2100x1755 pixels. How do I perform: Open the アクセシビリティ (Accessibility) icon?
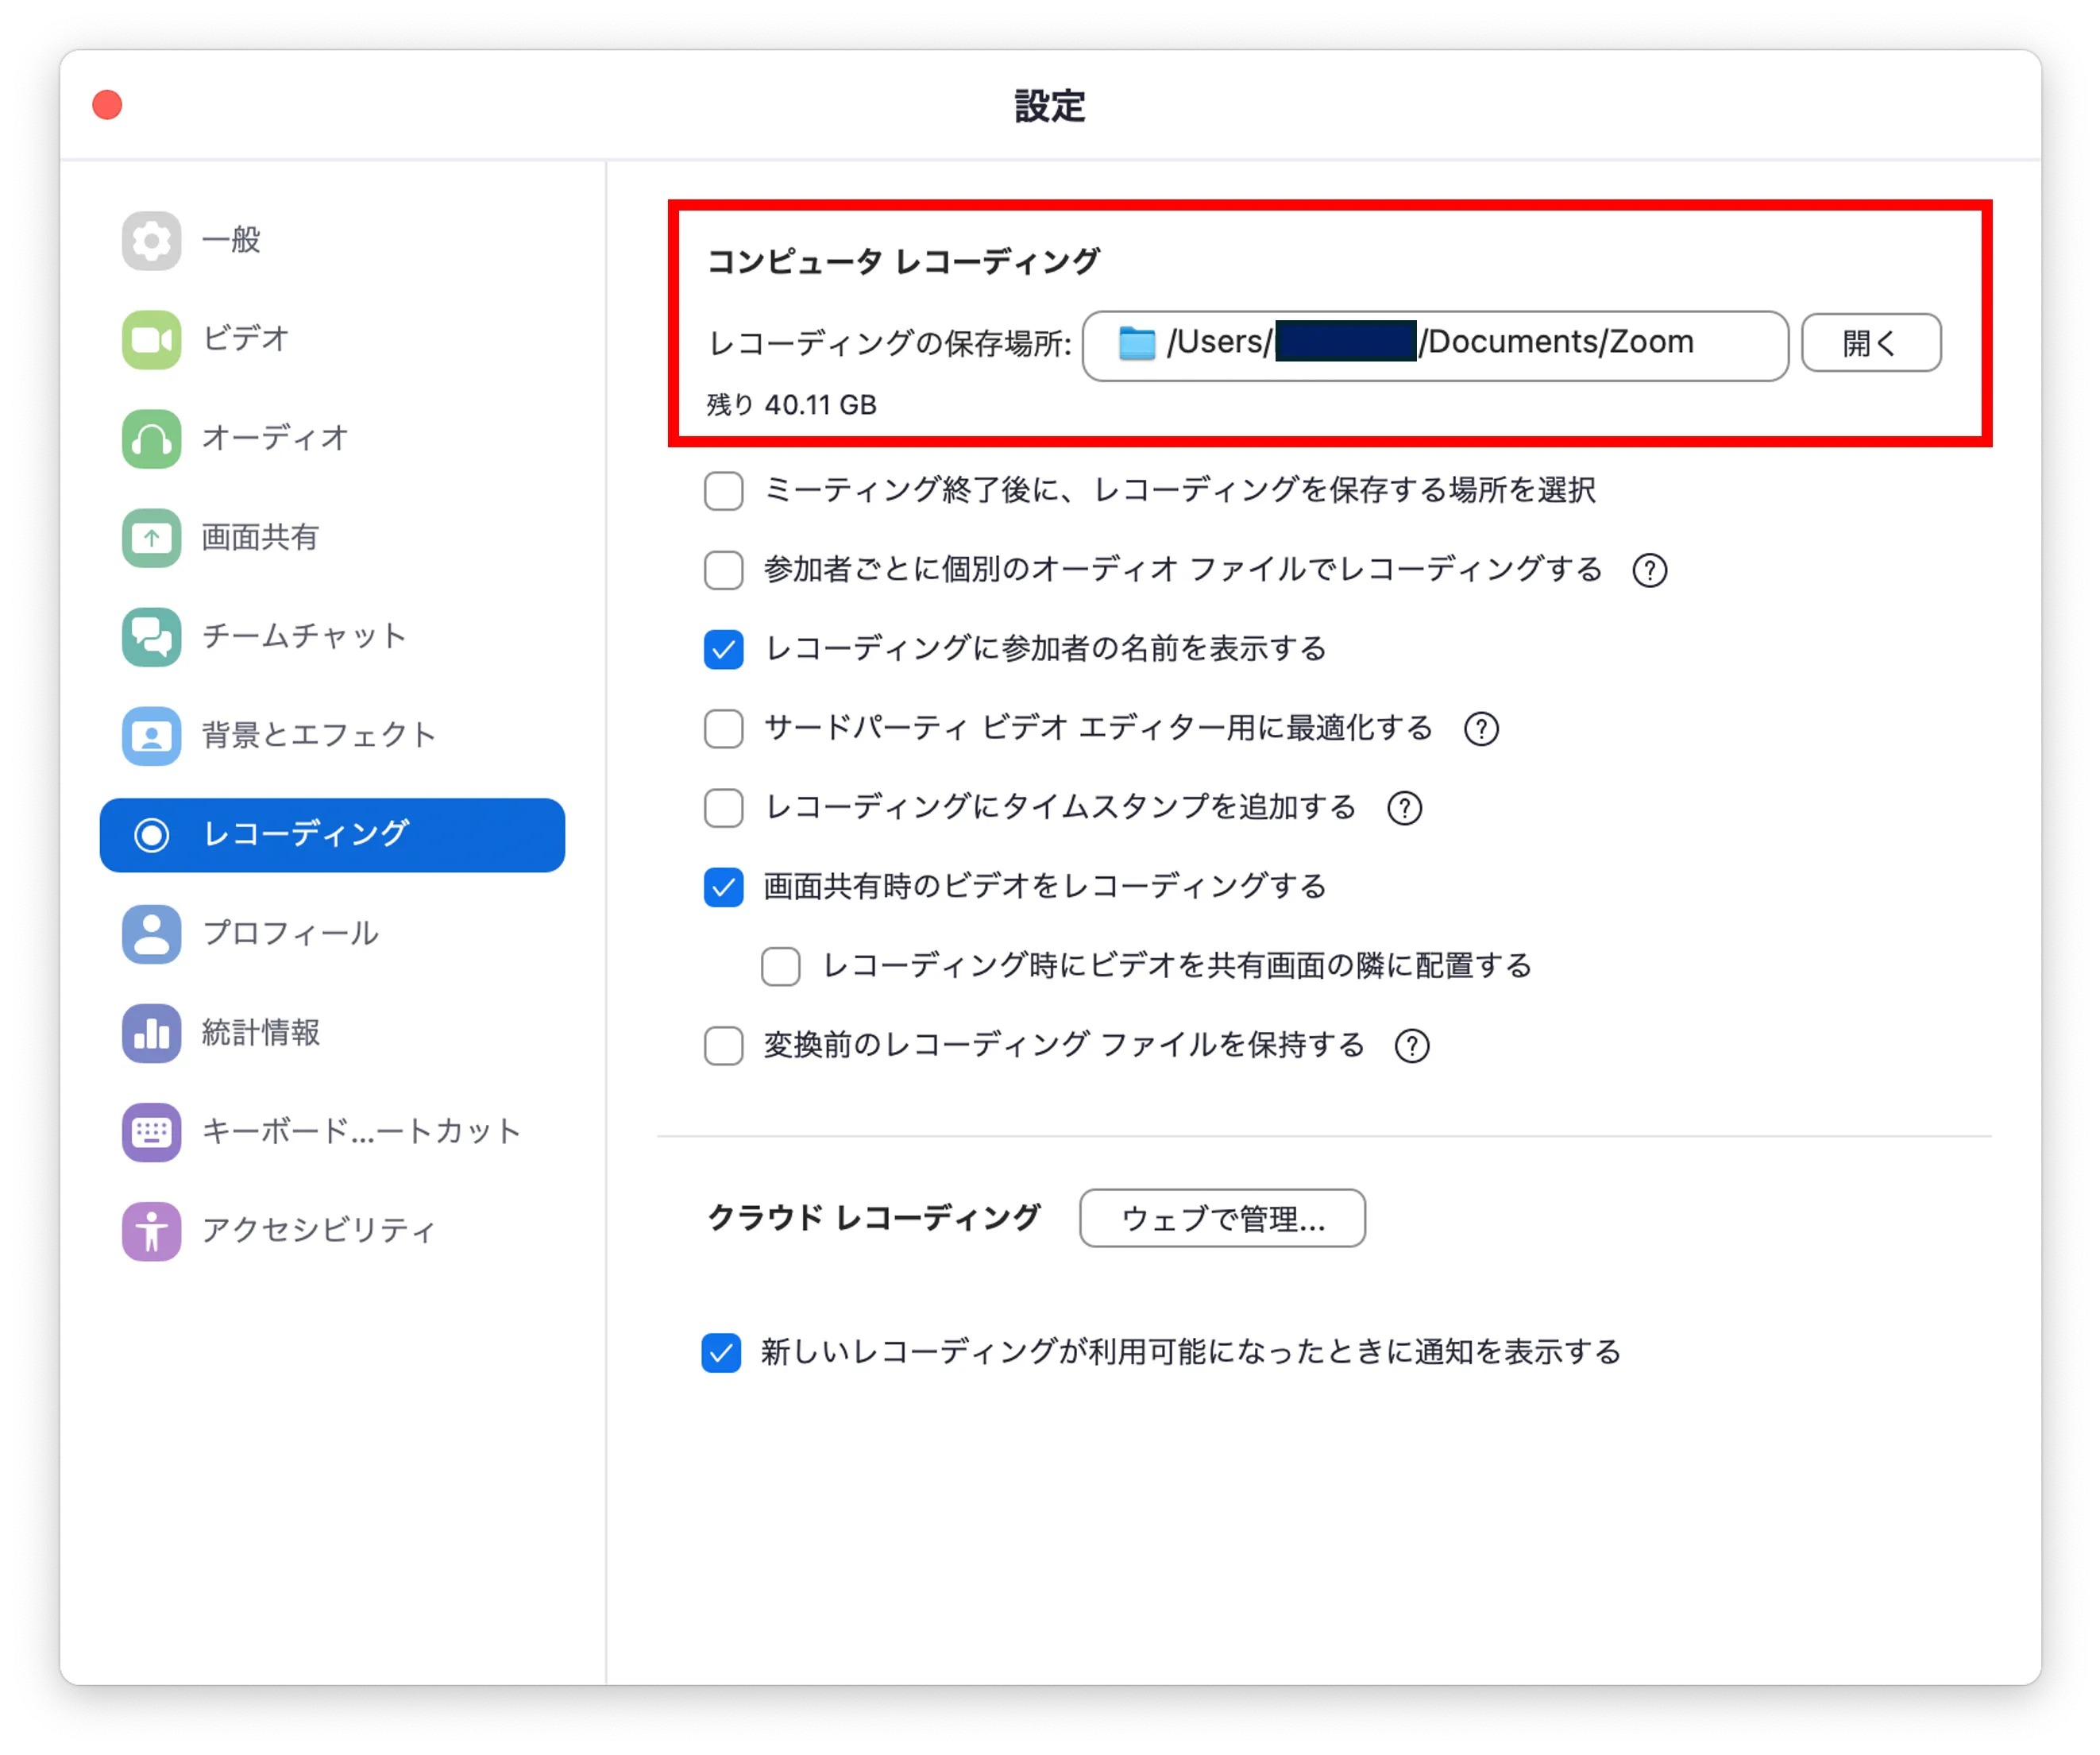[x=151, y=1230]
